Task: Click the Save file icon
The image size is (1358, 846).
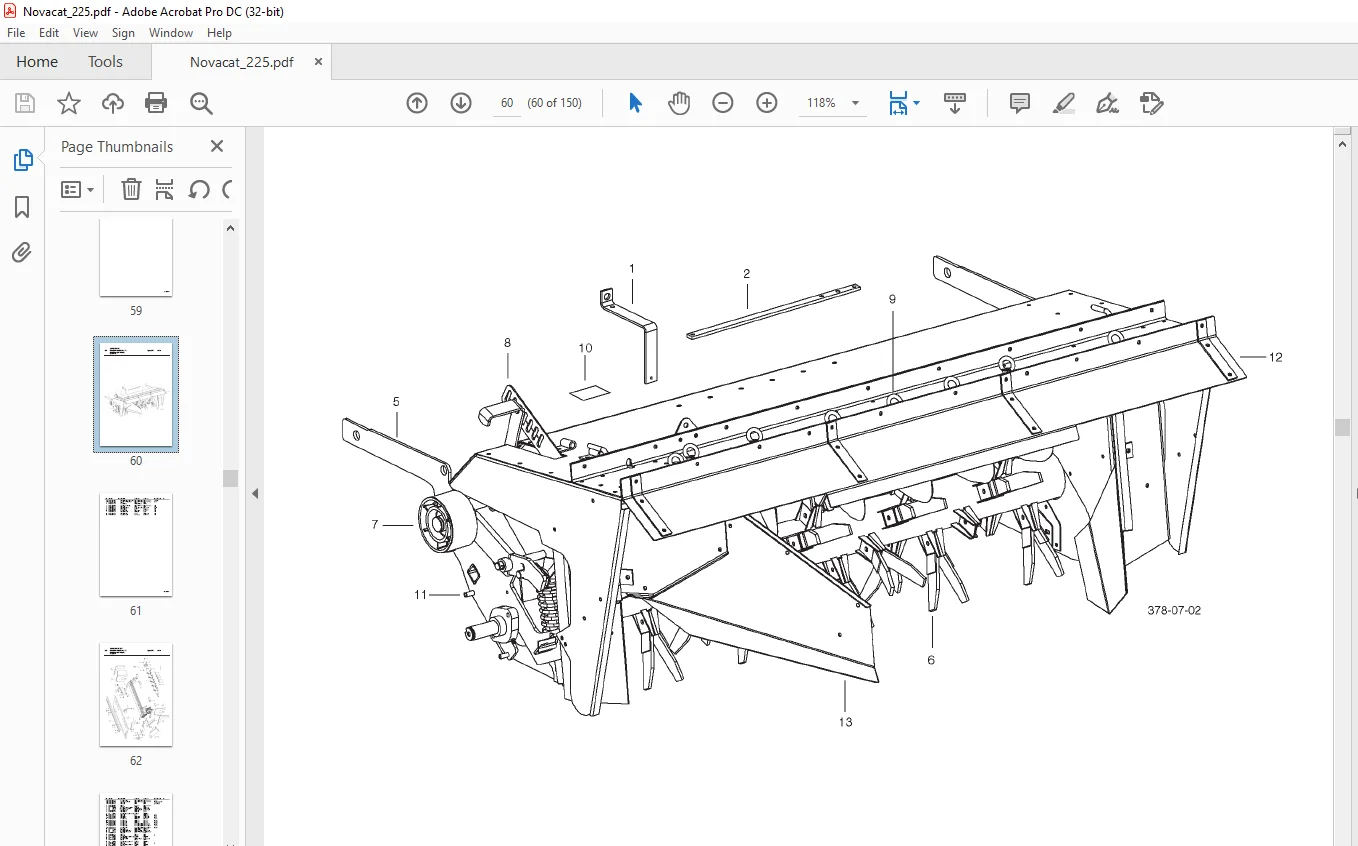Action: click(25, 103)
